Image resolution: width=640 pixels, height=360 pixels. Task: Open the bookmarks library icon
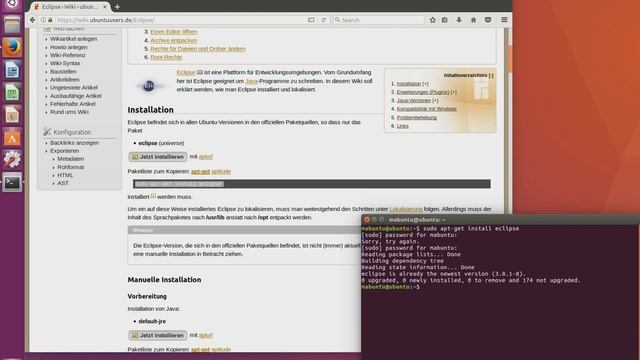[x=445, y=20]
